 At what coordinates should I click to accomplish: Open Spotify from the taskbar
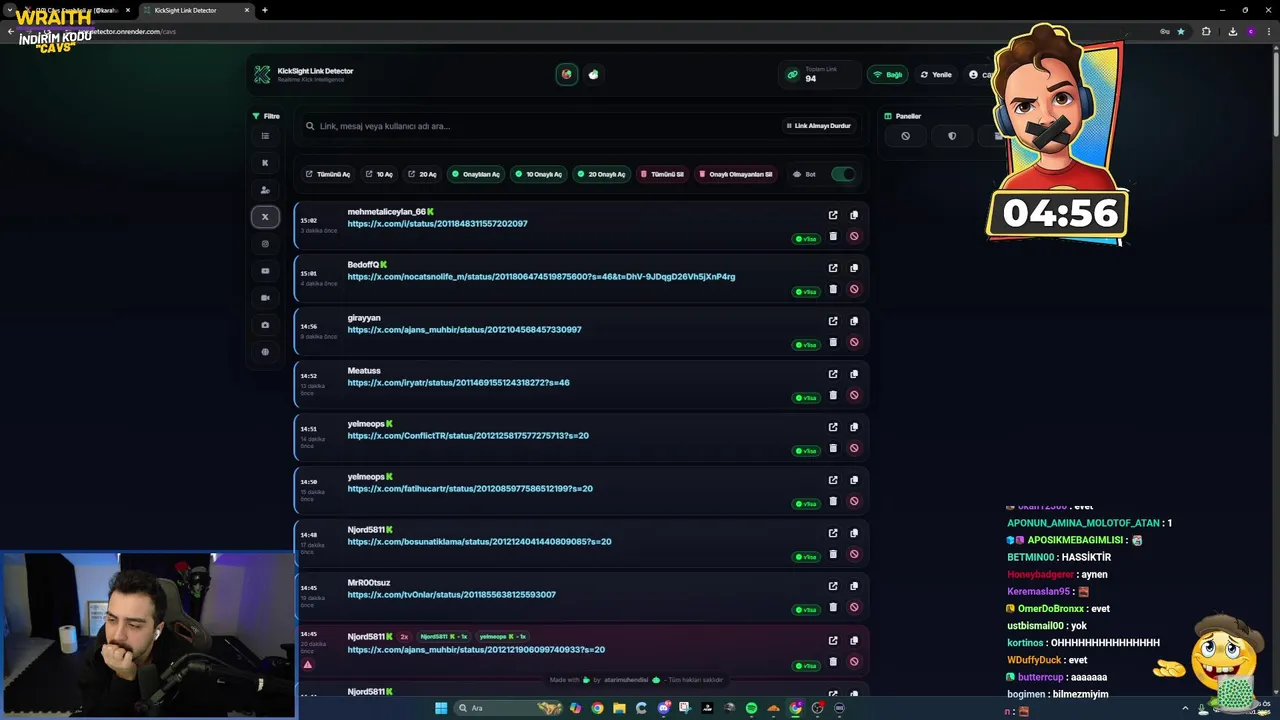click(x=752, y=708)
